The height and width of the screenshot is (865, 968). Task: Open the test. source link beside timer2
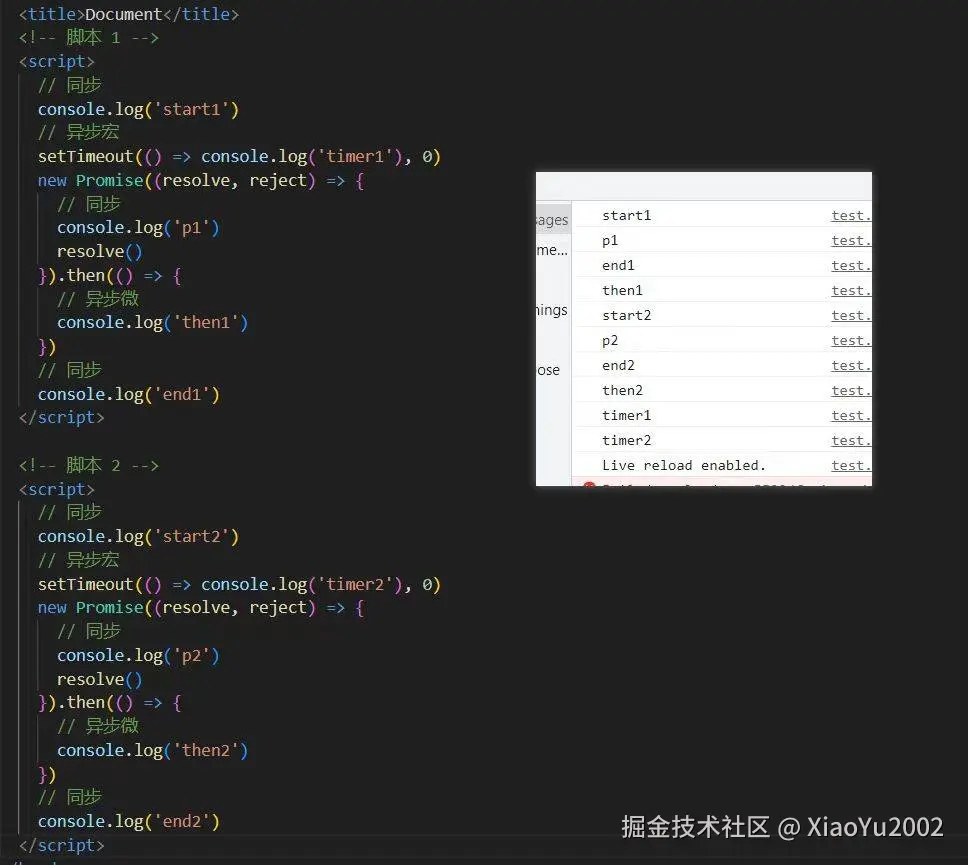click(x=849, y=440)
